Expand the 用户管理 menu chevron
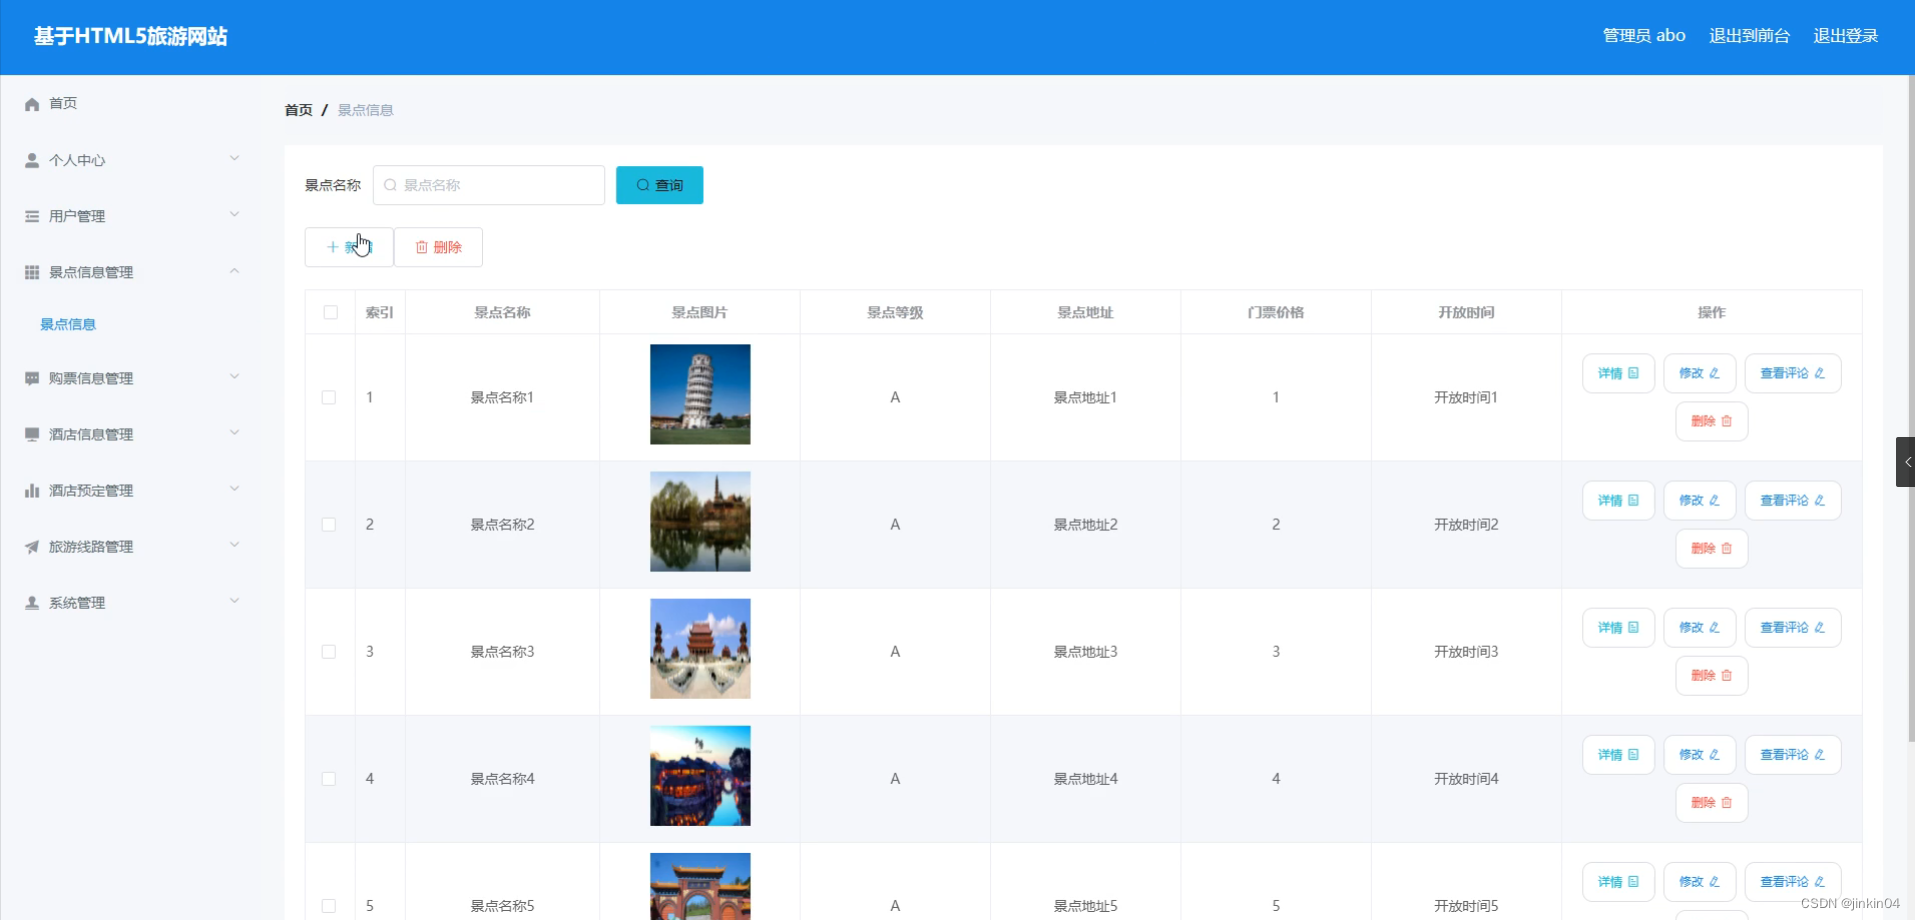 click(x=234, y=214)
